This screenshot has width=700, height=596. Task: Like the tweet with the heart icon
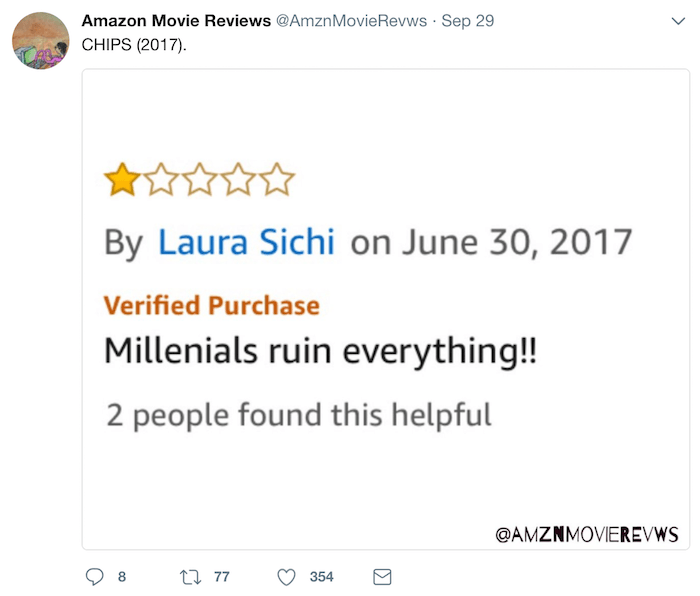[286, 577]
